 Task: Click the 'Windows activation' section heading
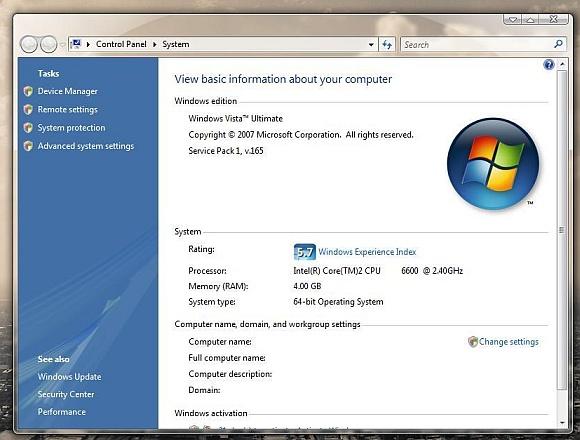pos(211,413)
